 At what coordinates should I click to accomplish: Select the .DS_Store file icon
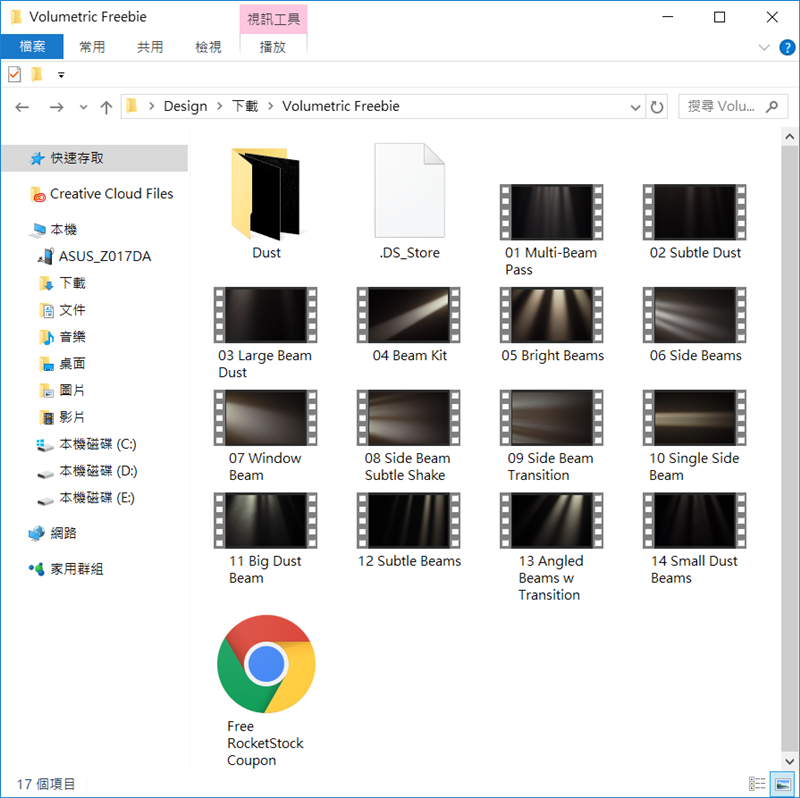click(409, 190)
